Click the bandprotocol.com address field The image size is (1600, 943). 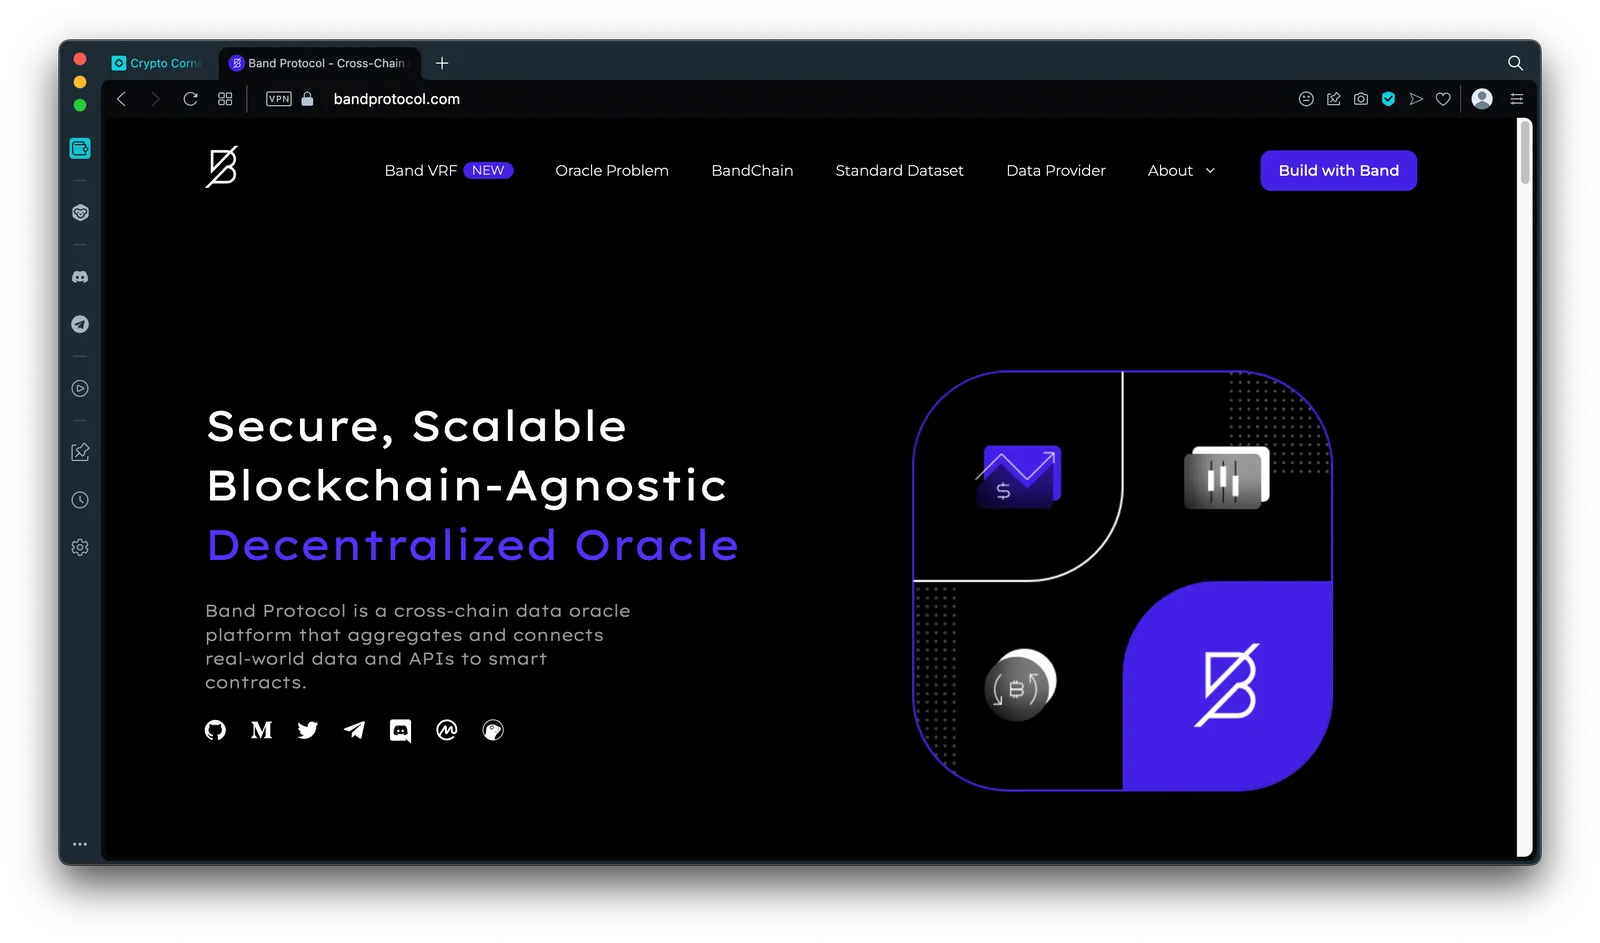click(397, 99)
